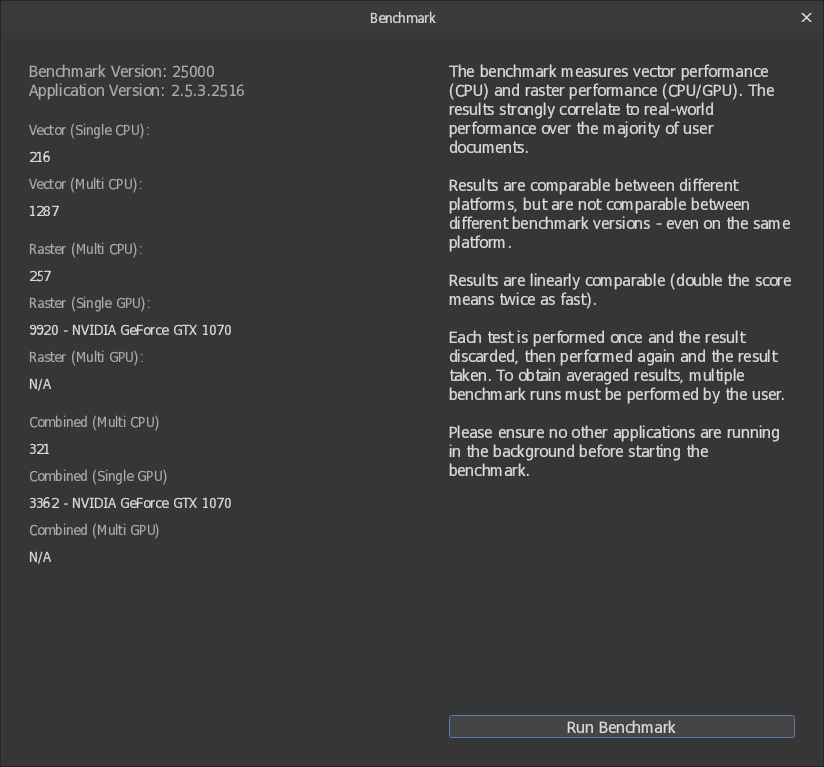Select the 3362 GTX 1070 combined result
The height and width of the screenshot is (767, 824).
tap(130, 503)
